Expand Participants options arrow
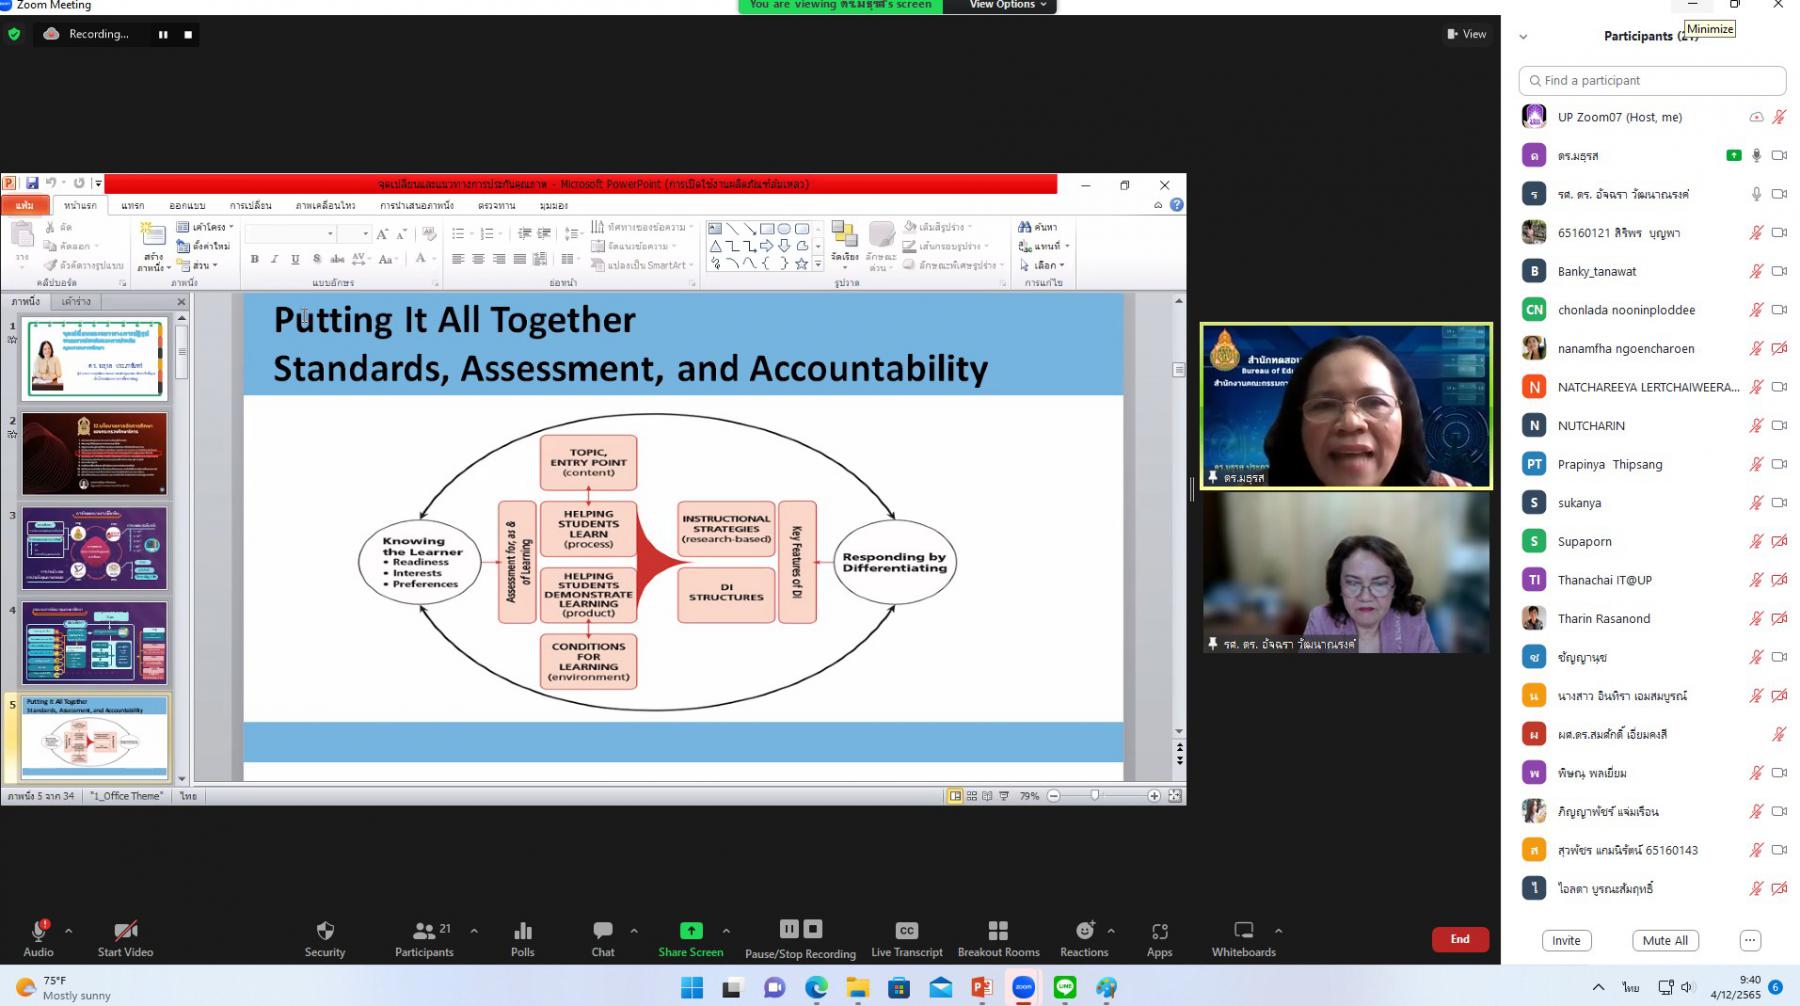The width and height of the screenshot is (1800, 1006). pyautogui.click(x=474, y=931)
